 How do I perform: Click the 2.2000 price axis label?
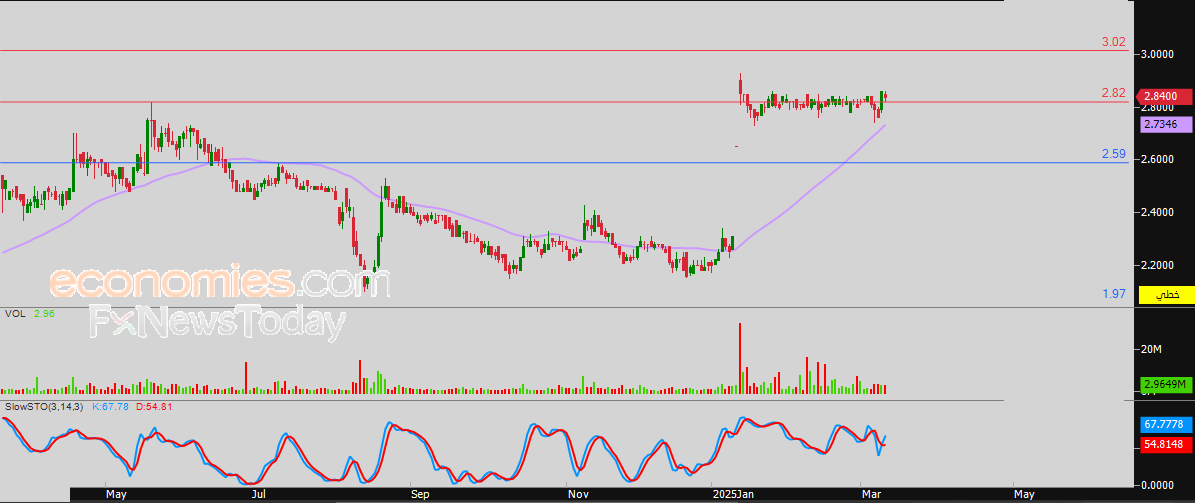point(1158,265)
